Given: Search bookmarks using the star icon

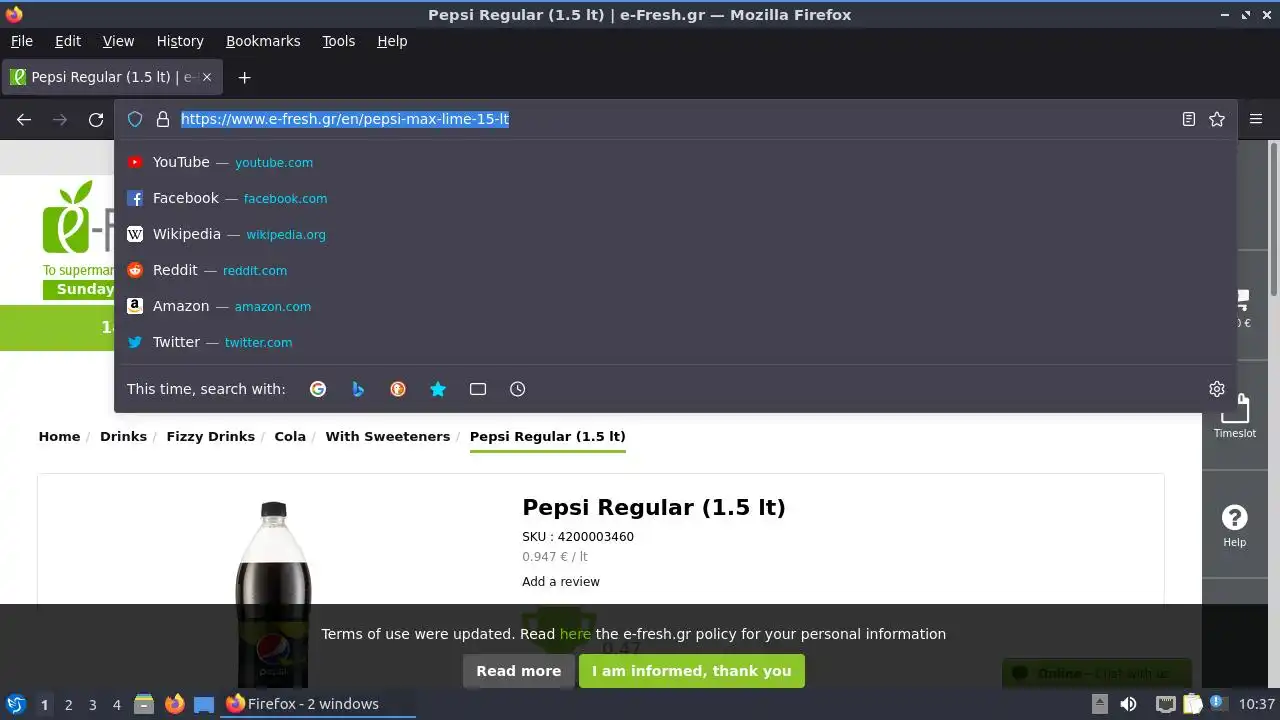Looking at the screenshot, I should [438, 389].
